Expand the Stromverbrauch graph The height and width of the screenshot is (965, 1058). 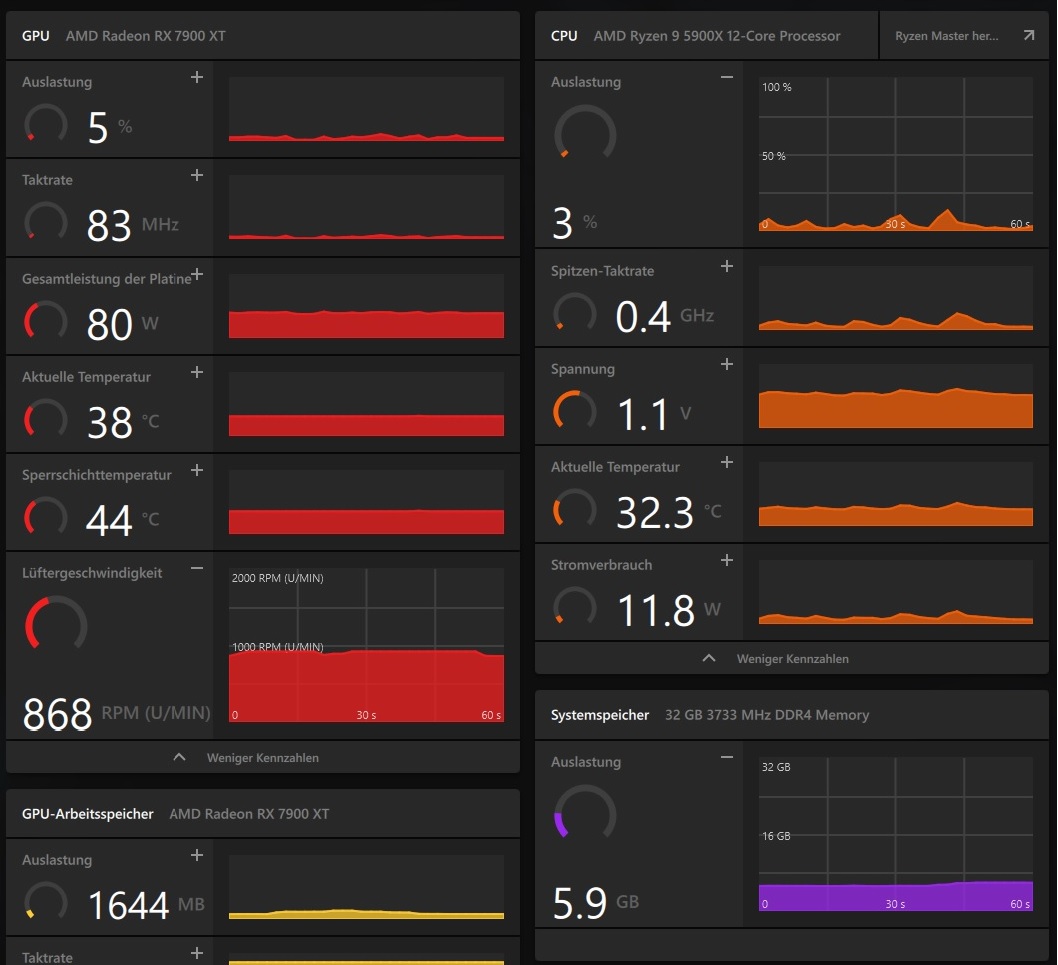(726, 560)
